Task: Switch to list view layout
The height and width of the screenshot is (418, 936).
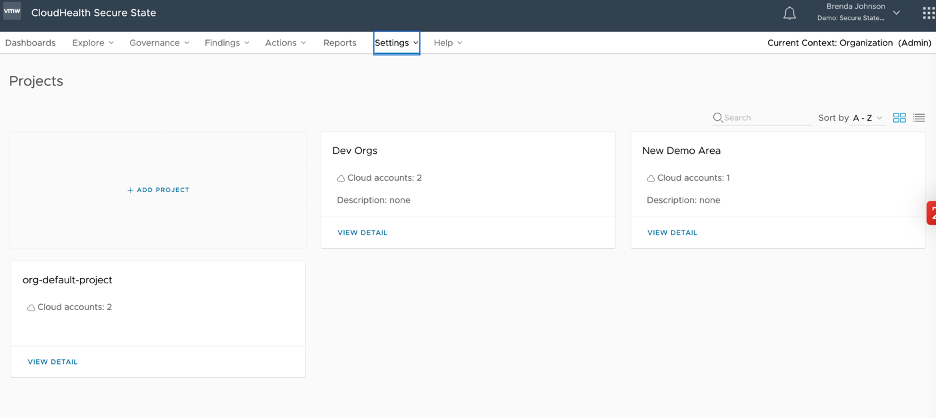Action: (919, 118)
